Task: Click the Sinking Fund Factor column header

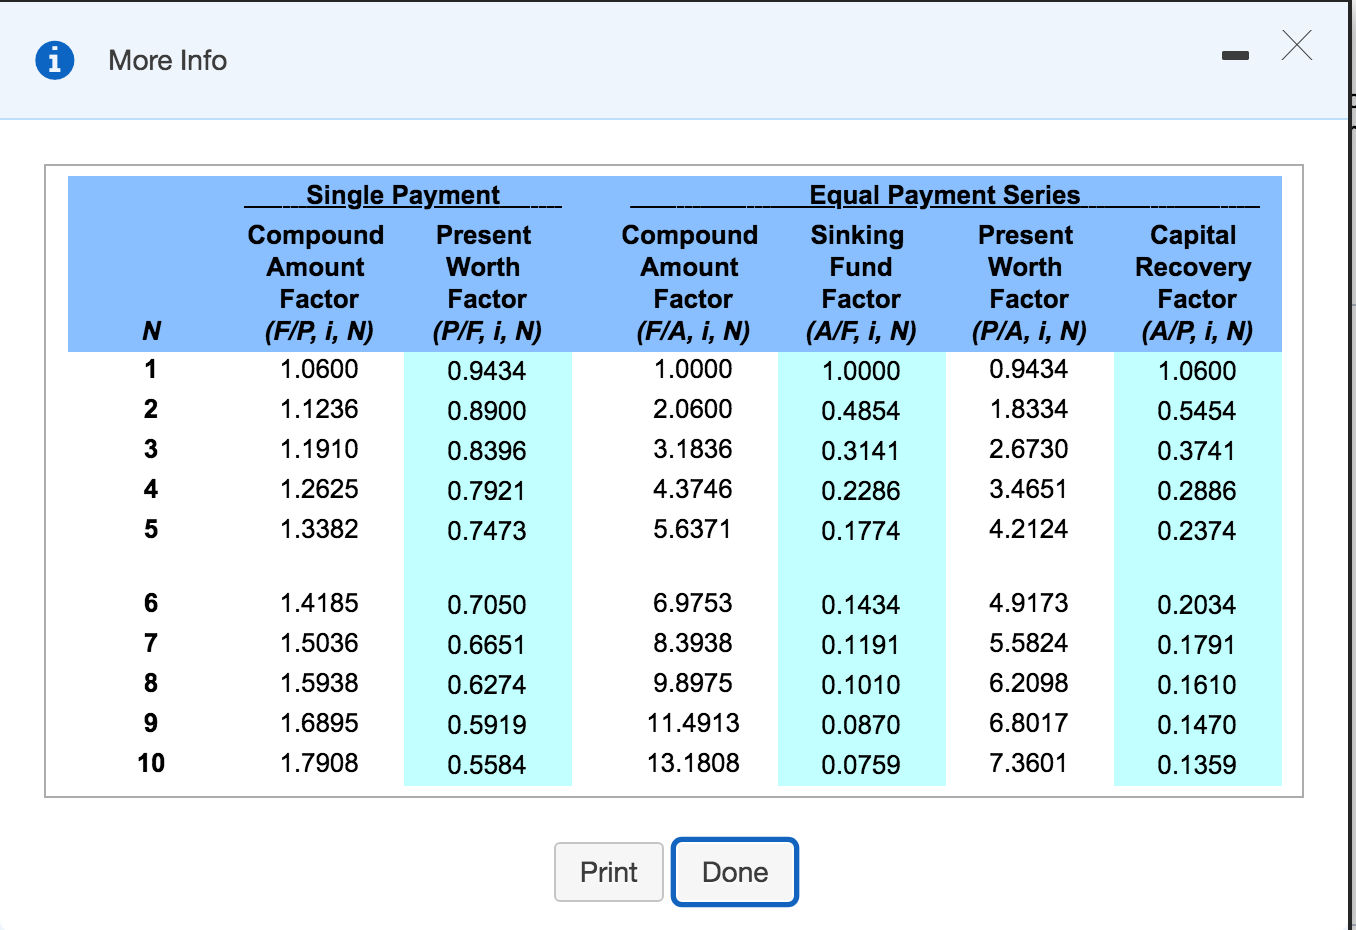Action: click(860, 267)
